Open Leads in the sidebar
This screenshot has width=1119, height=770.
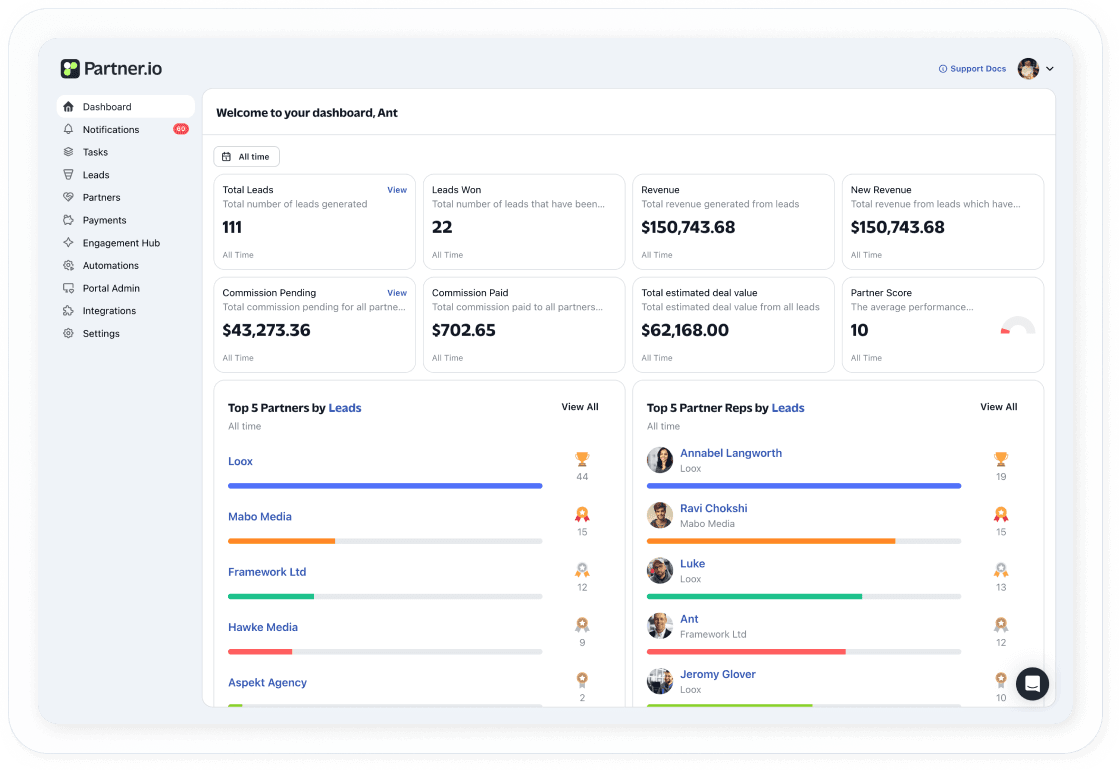[126, 175]
